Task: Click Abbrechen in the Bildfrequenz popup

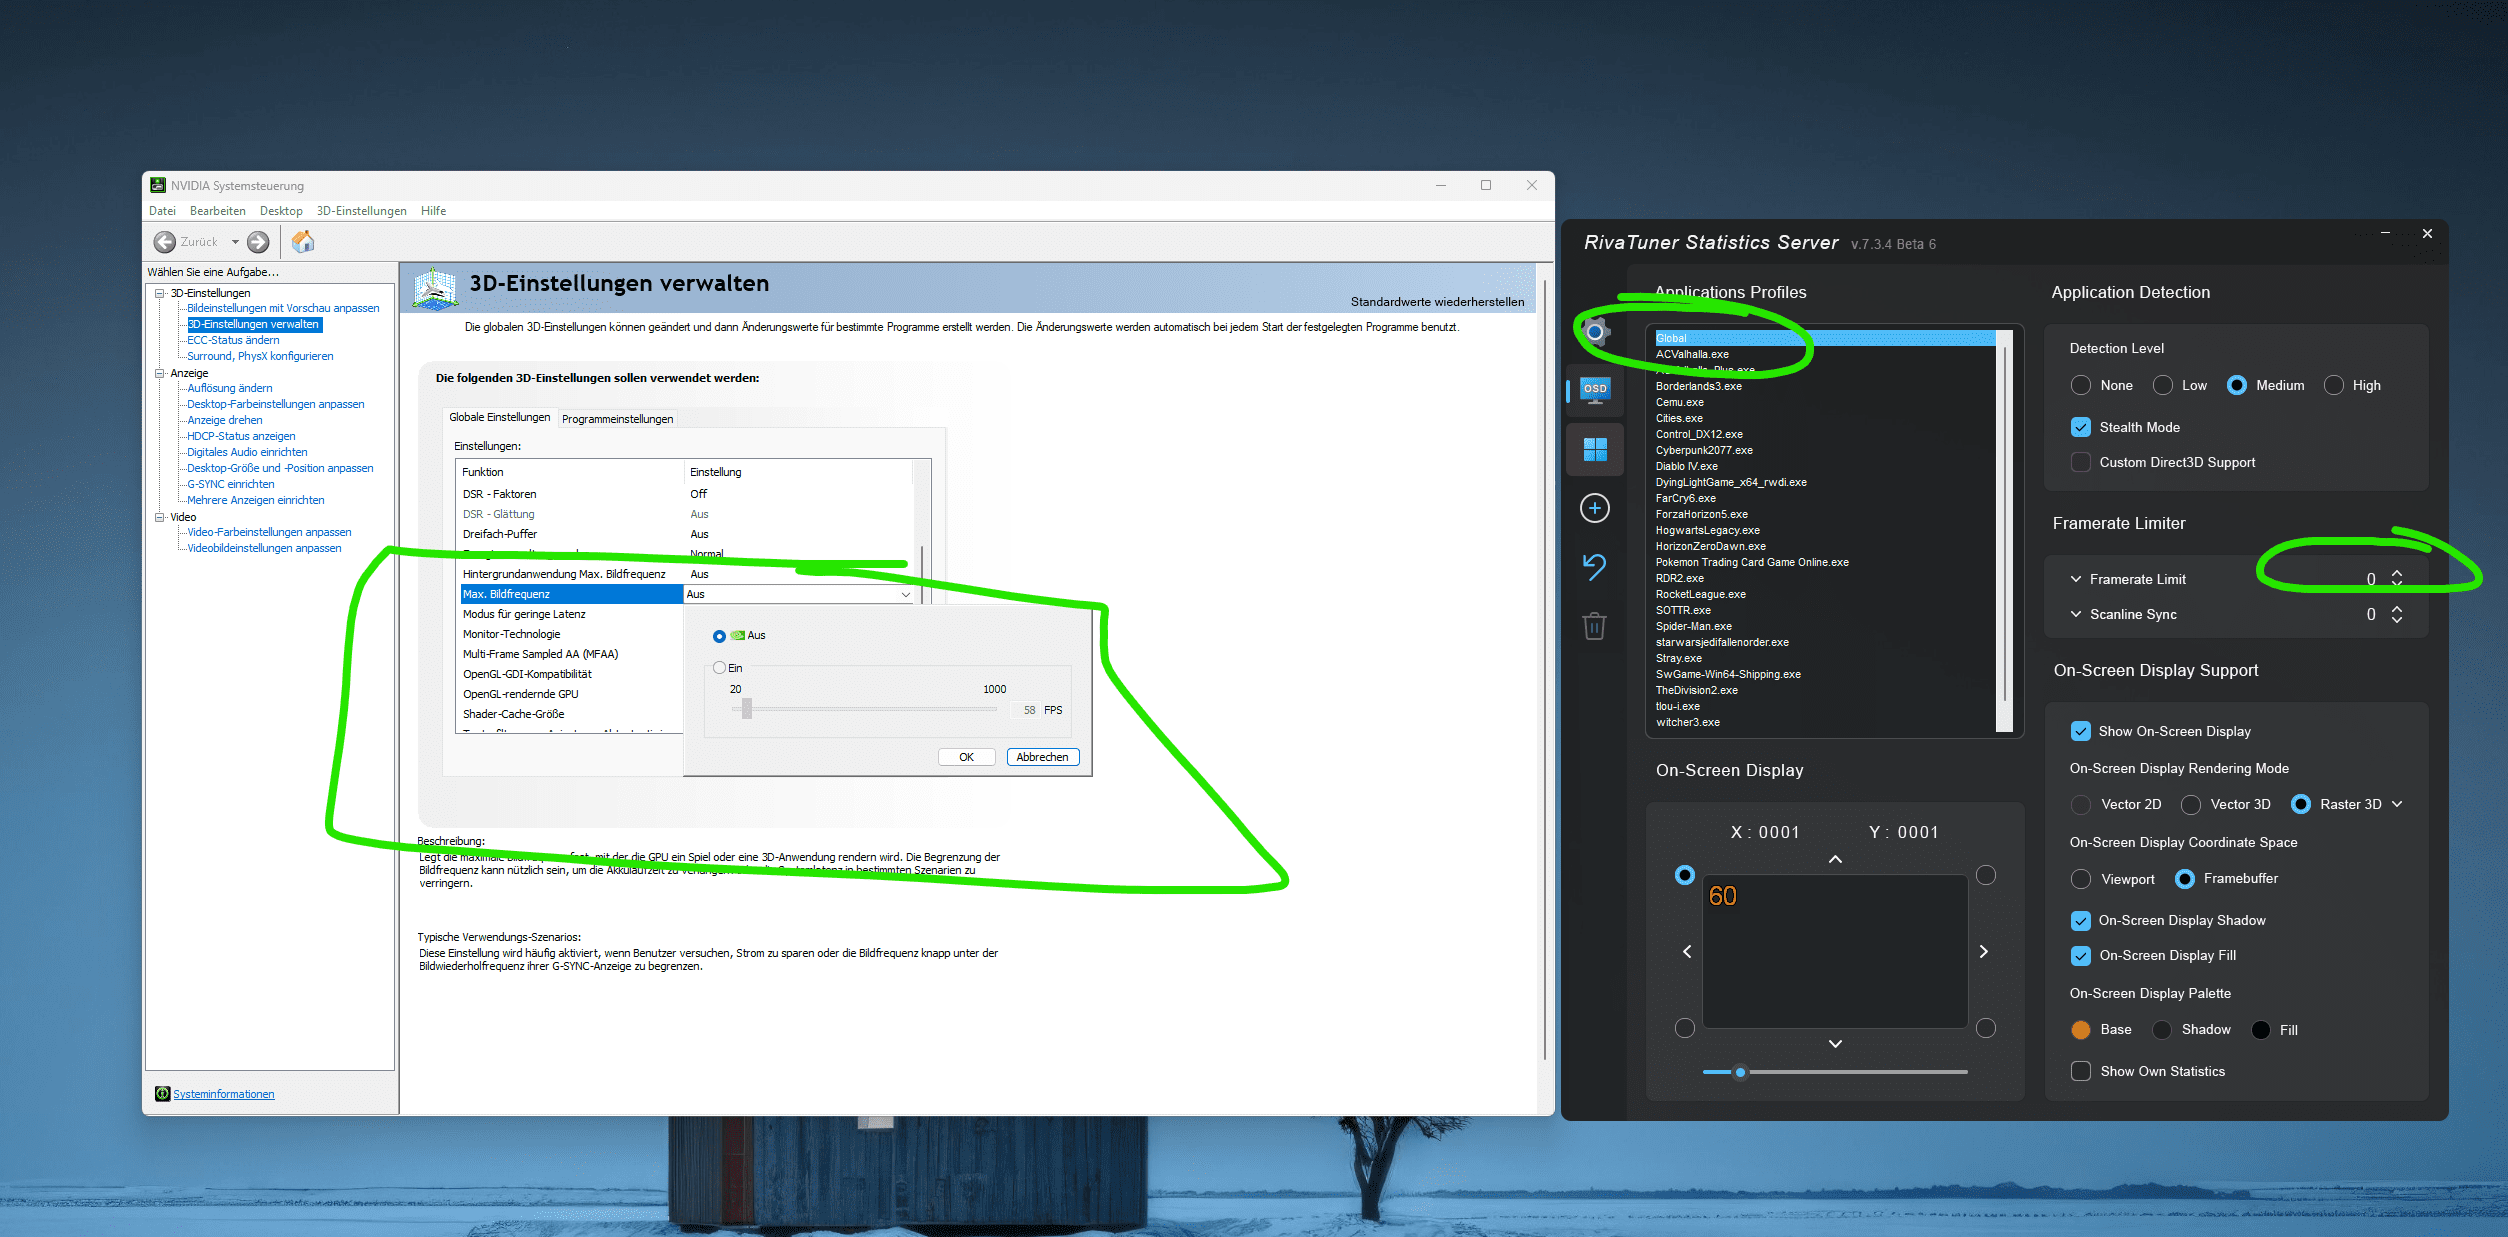Action: [1042, 757]
